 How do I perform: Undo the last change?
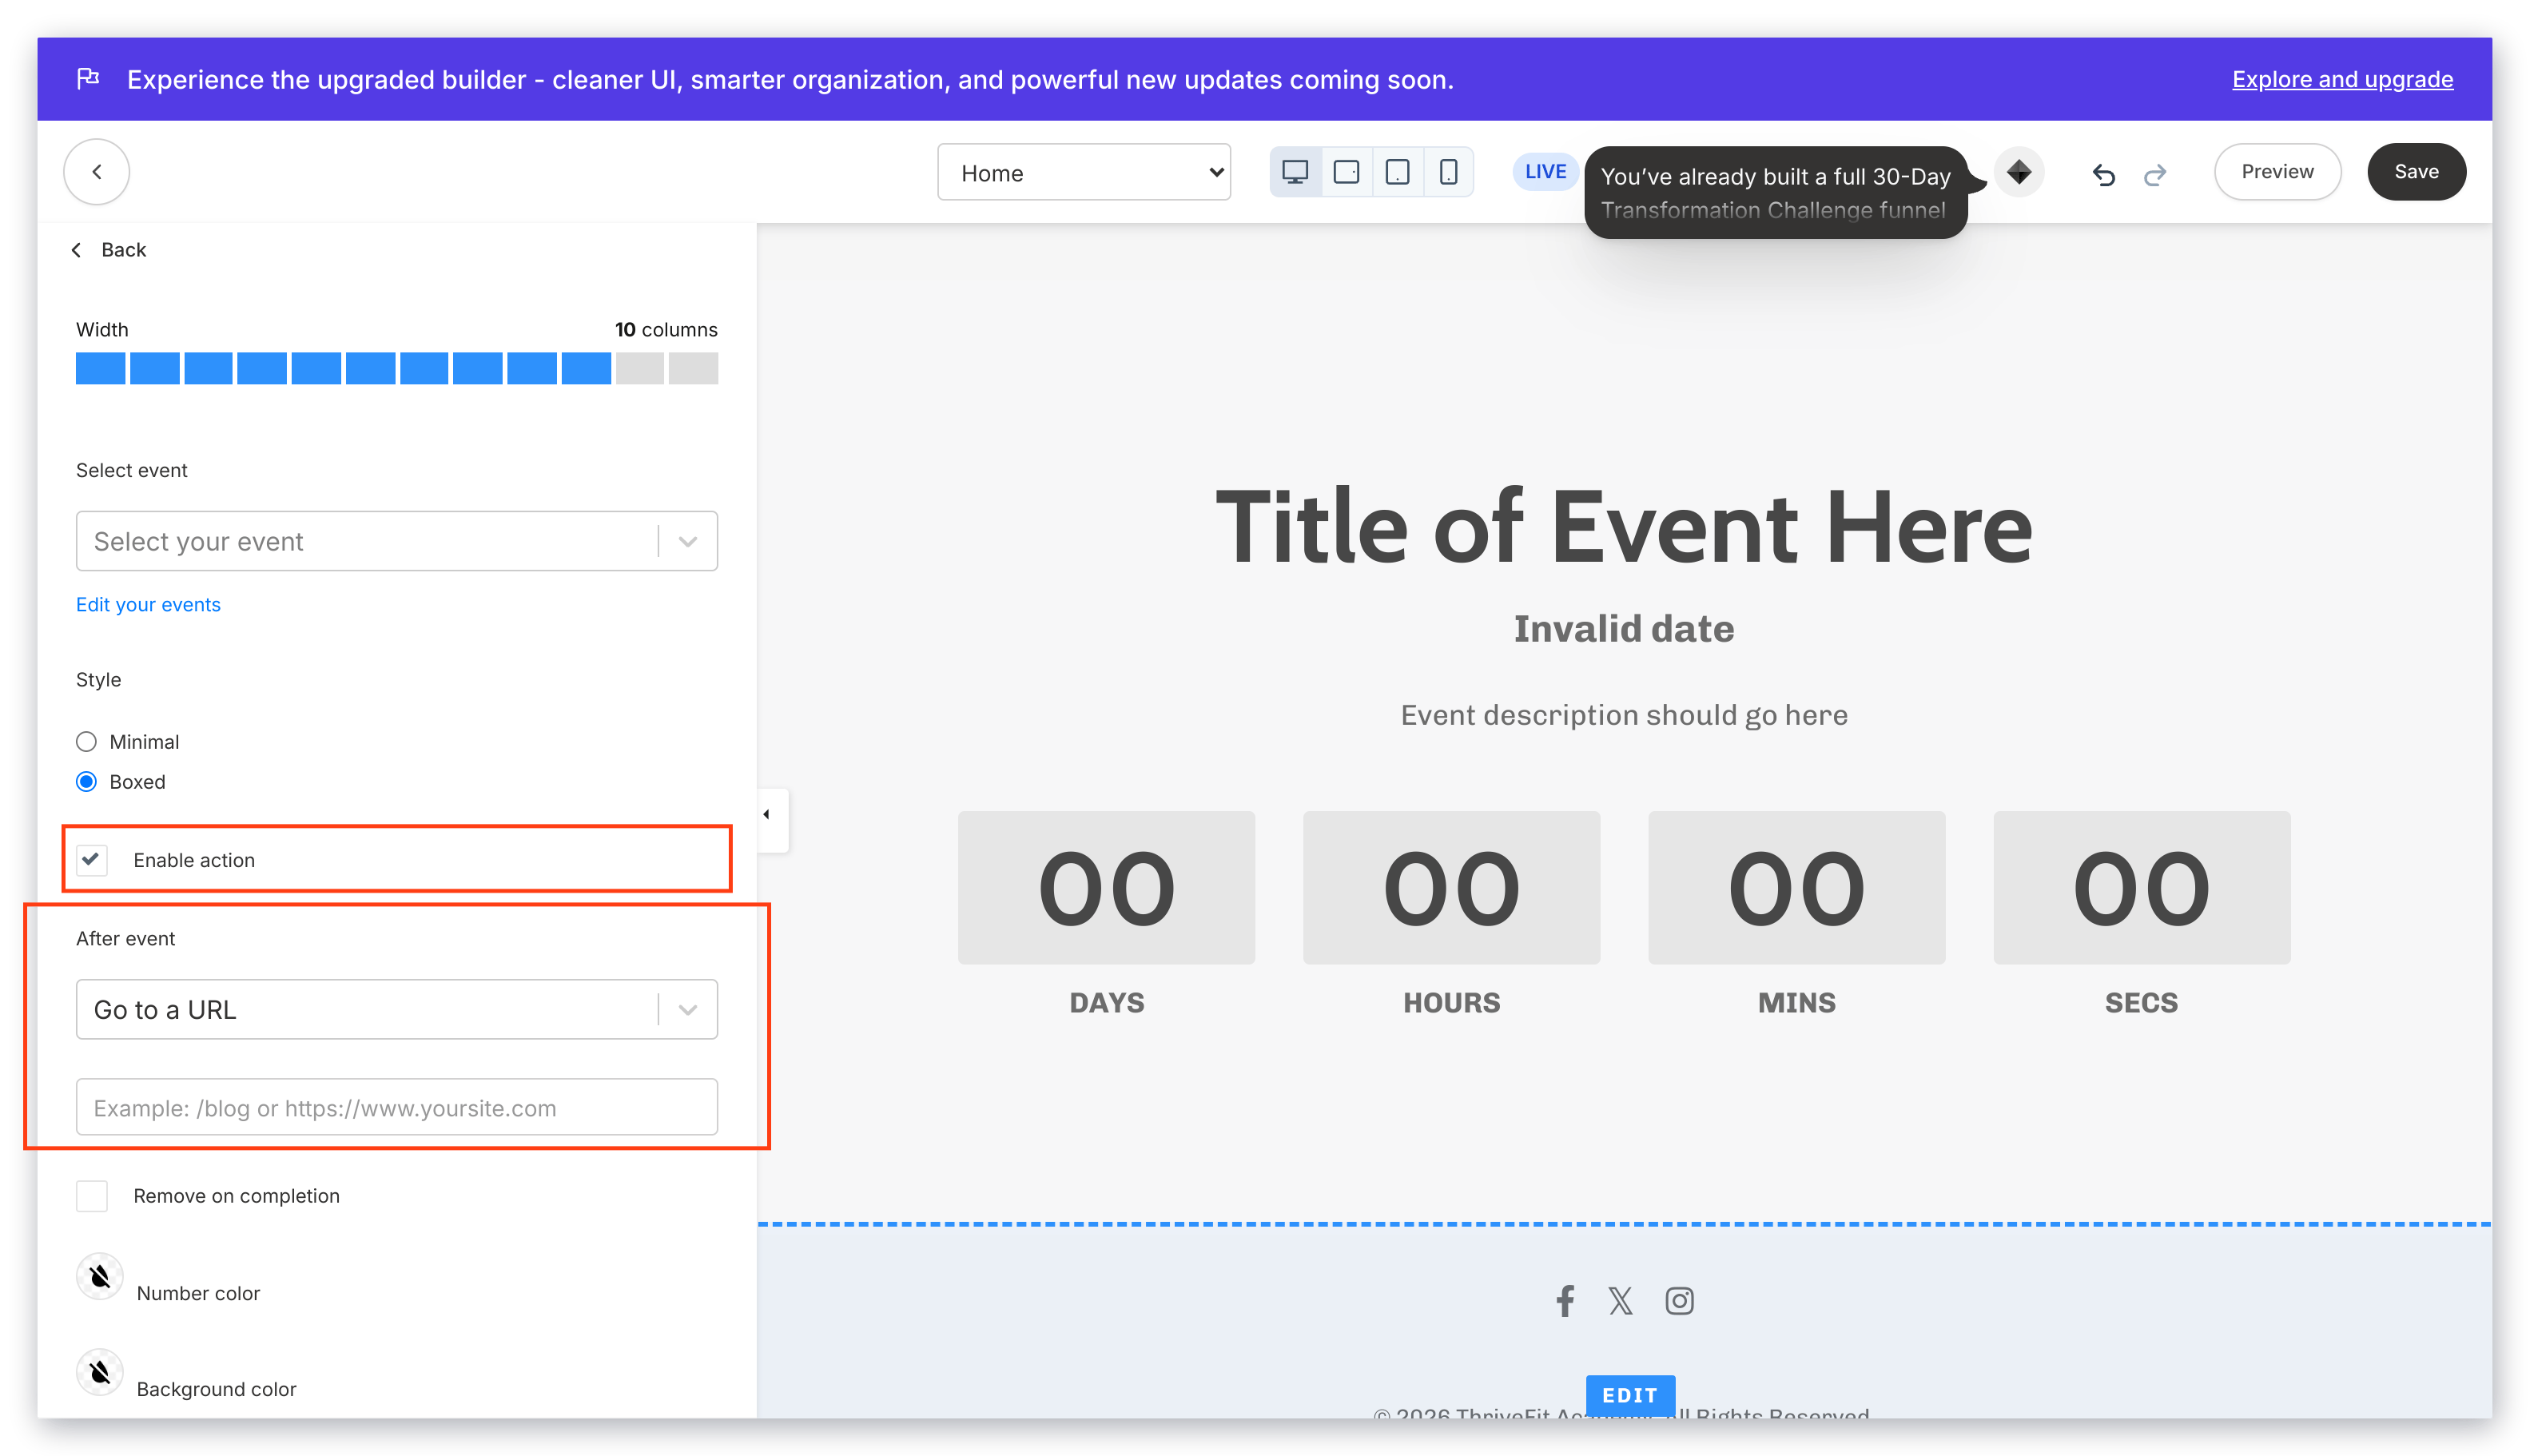2103,174
